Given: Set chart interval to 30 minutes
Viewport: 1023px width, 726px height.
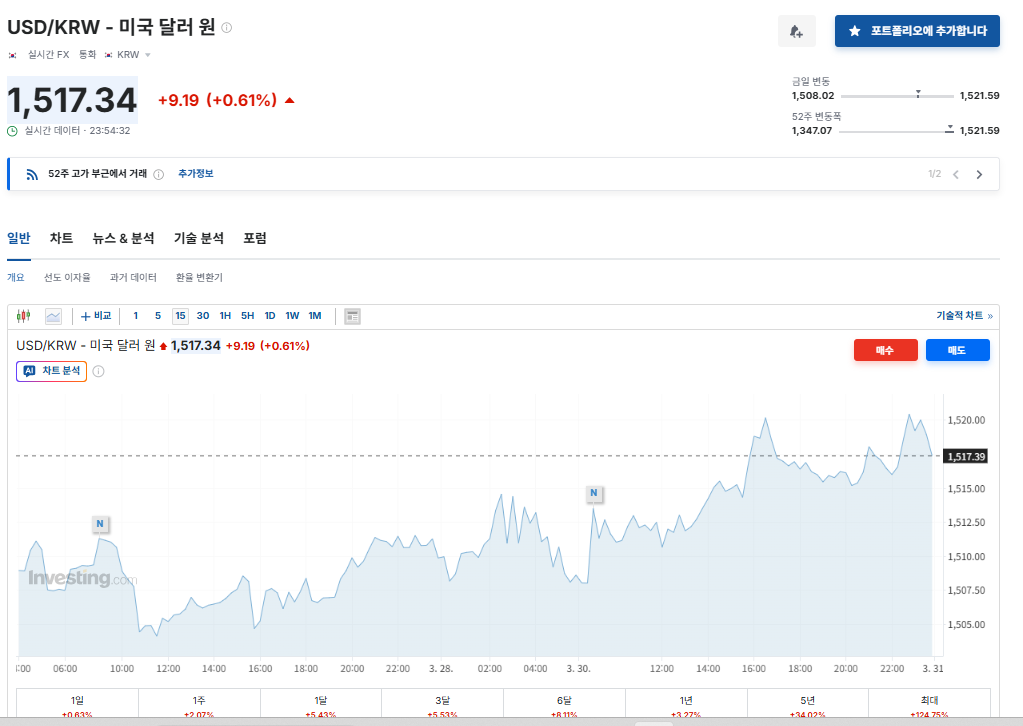Looking at the screenshot, I should pyautogui.click(x=203, y=316).
